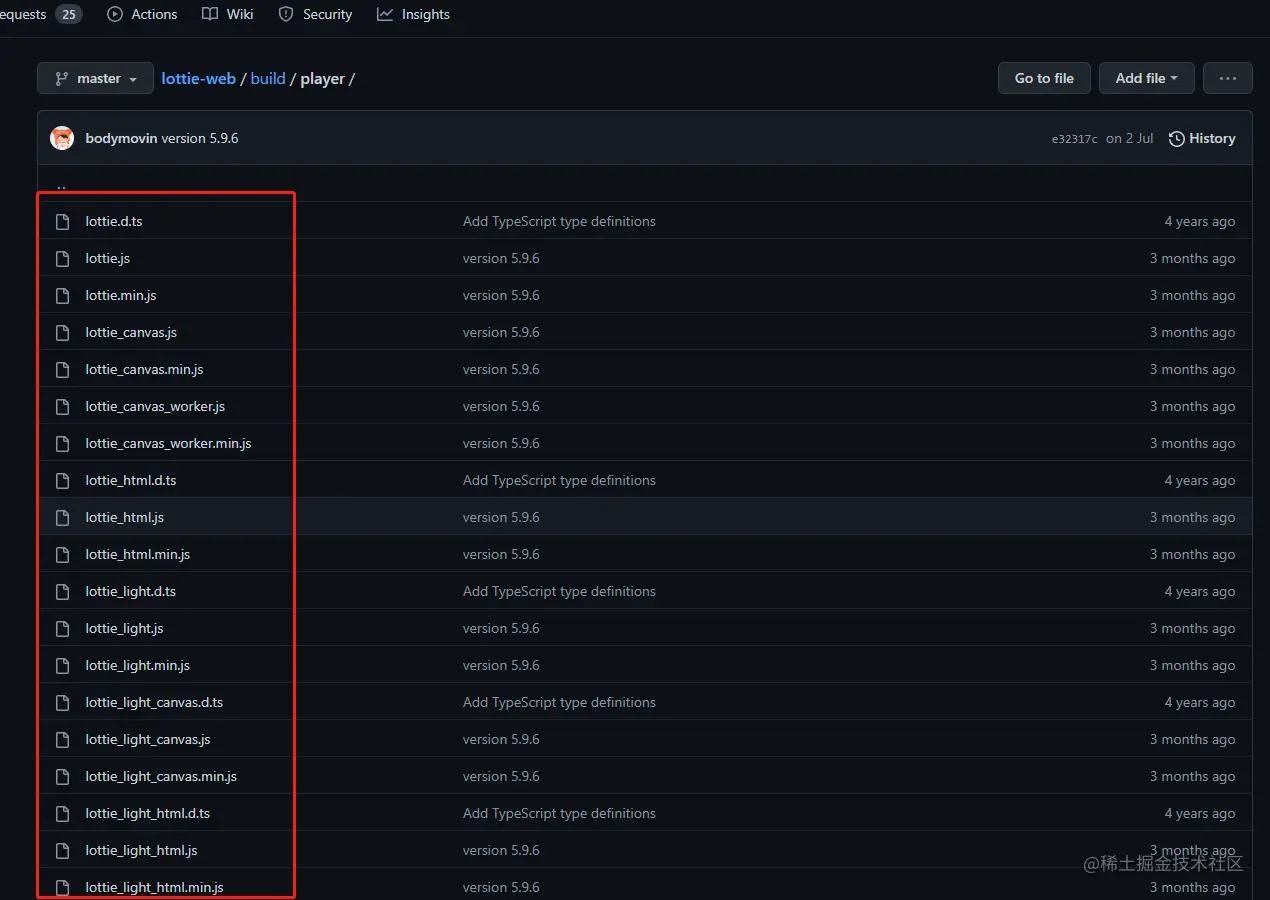
Task: Click the file icon beside lottie_light_canvas.min.js
Action: (63, 776)
